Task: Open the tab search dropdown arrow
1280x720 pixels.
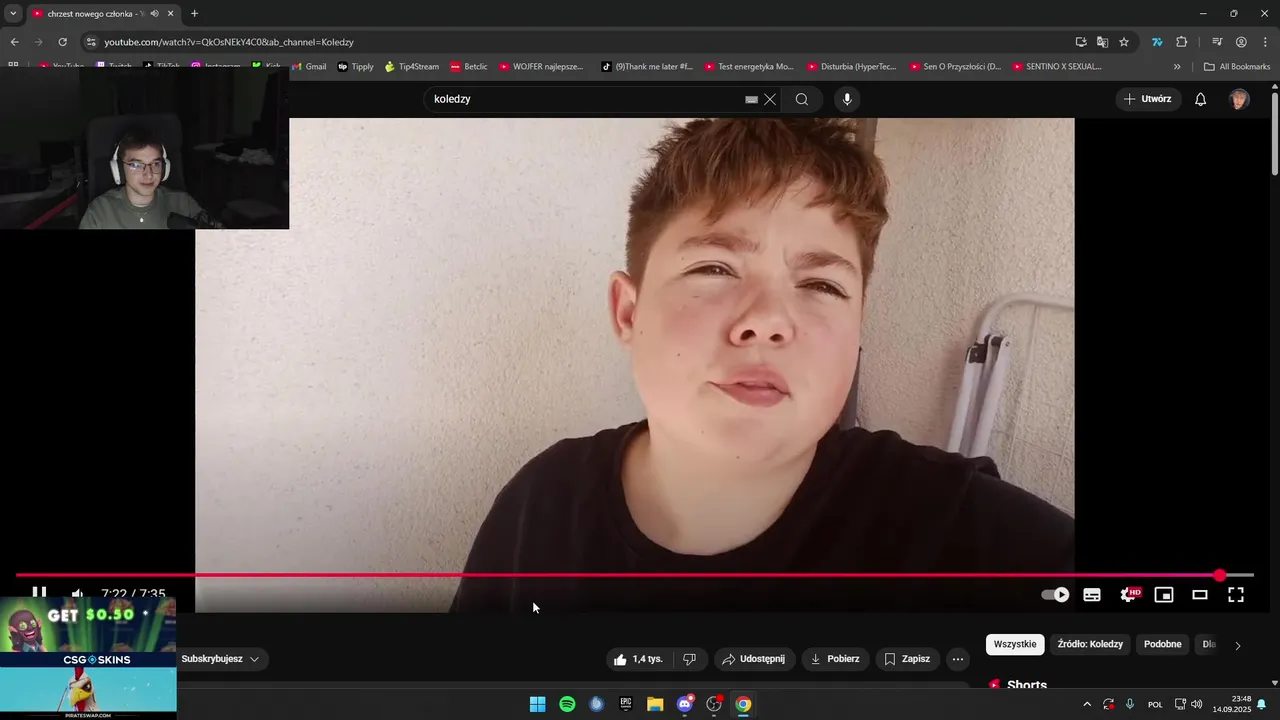Action: (x=13, y=14)
